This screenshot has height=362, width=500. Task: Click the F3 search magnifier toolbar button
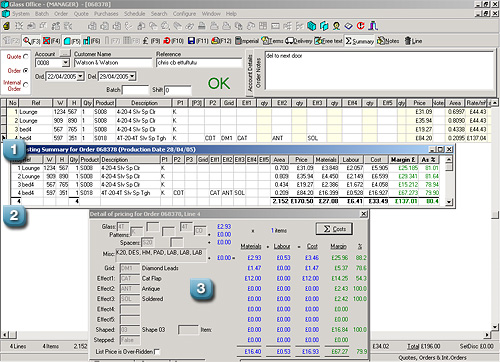(x=31, y=41)
